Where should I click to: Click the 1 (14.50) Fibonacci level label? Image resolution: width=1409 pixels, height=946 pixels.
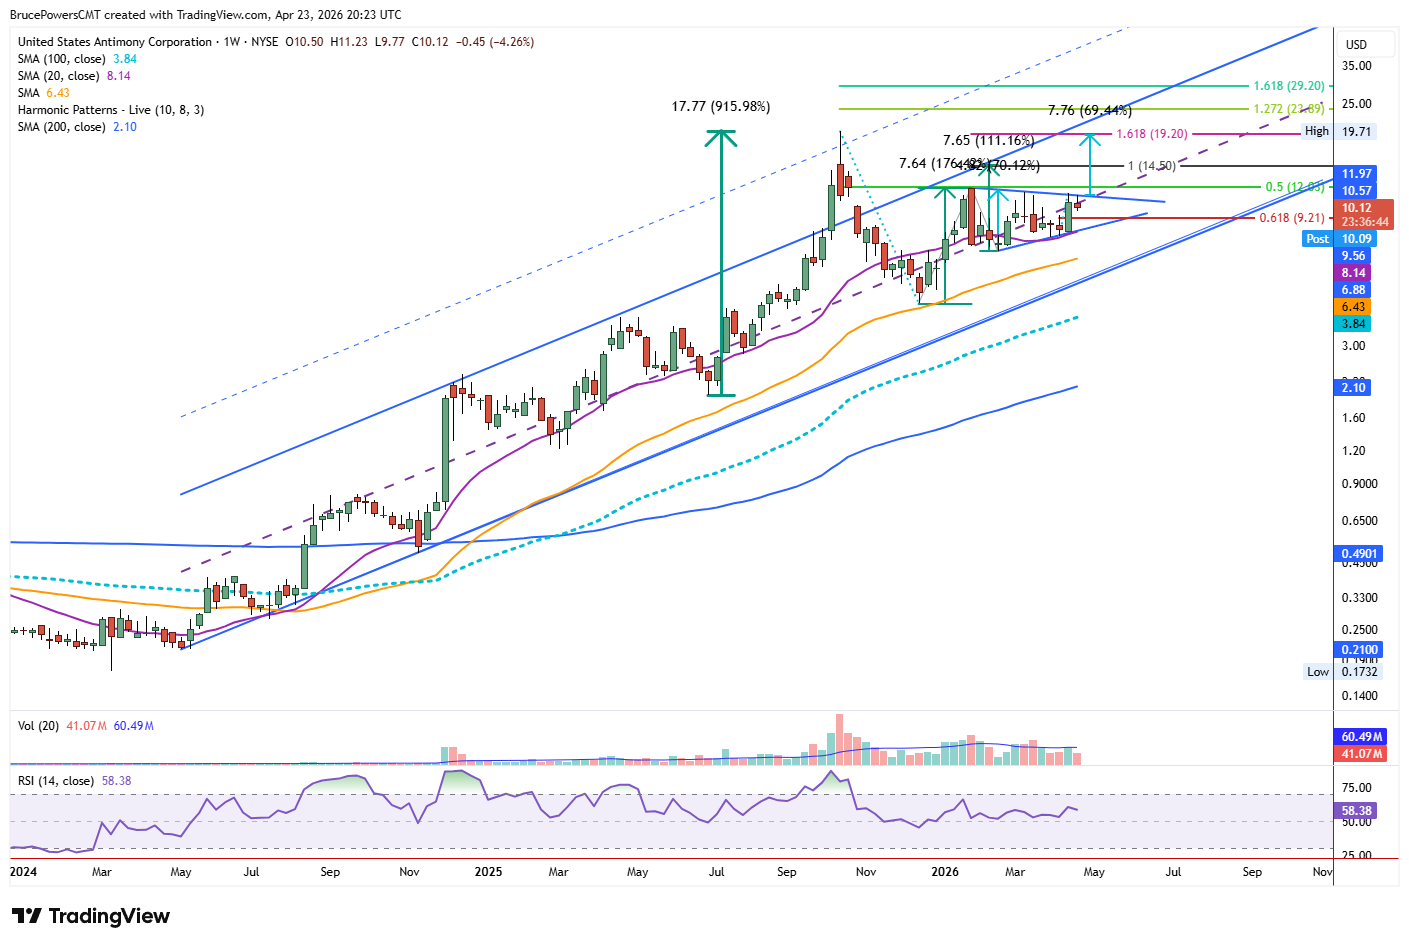coord(1152,166)
